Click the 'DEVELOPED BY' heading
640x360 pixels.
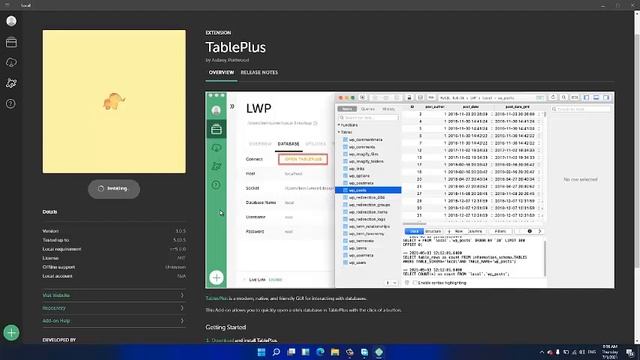(59, 340)
